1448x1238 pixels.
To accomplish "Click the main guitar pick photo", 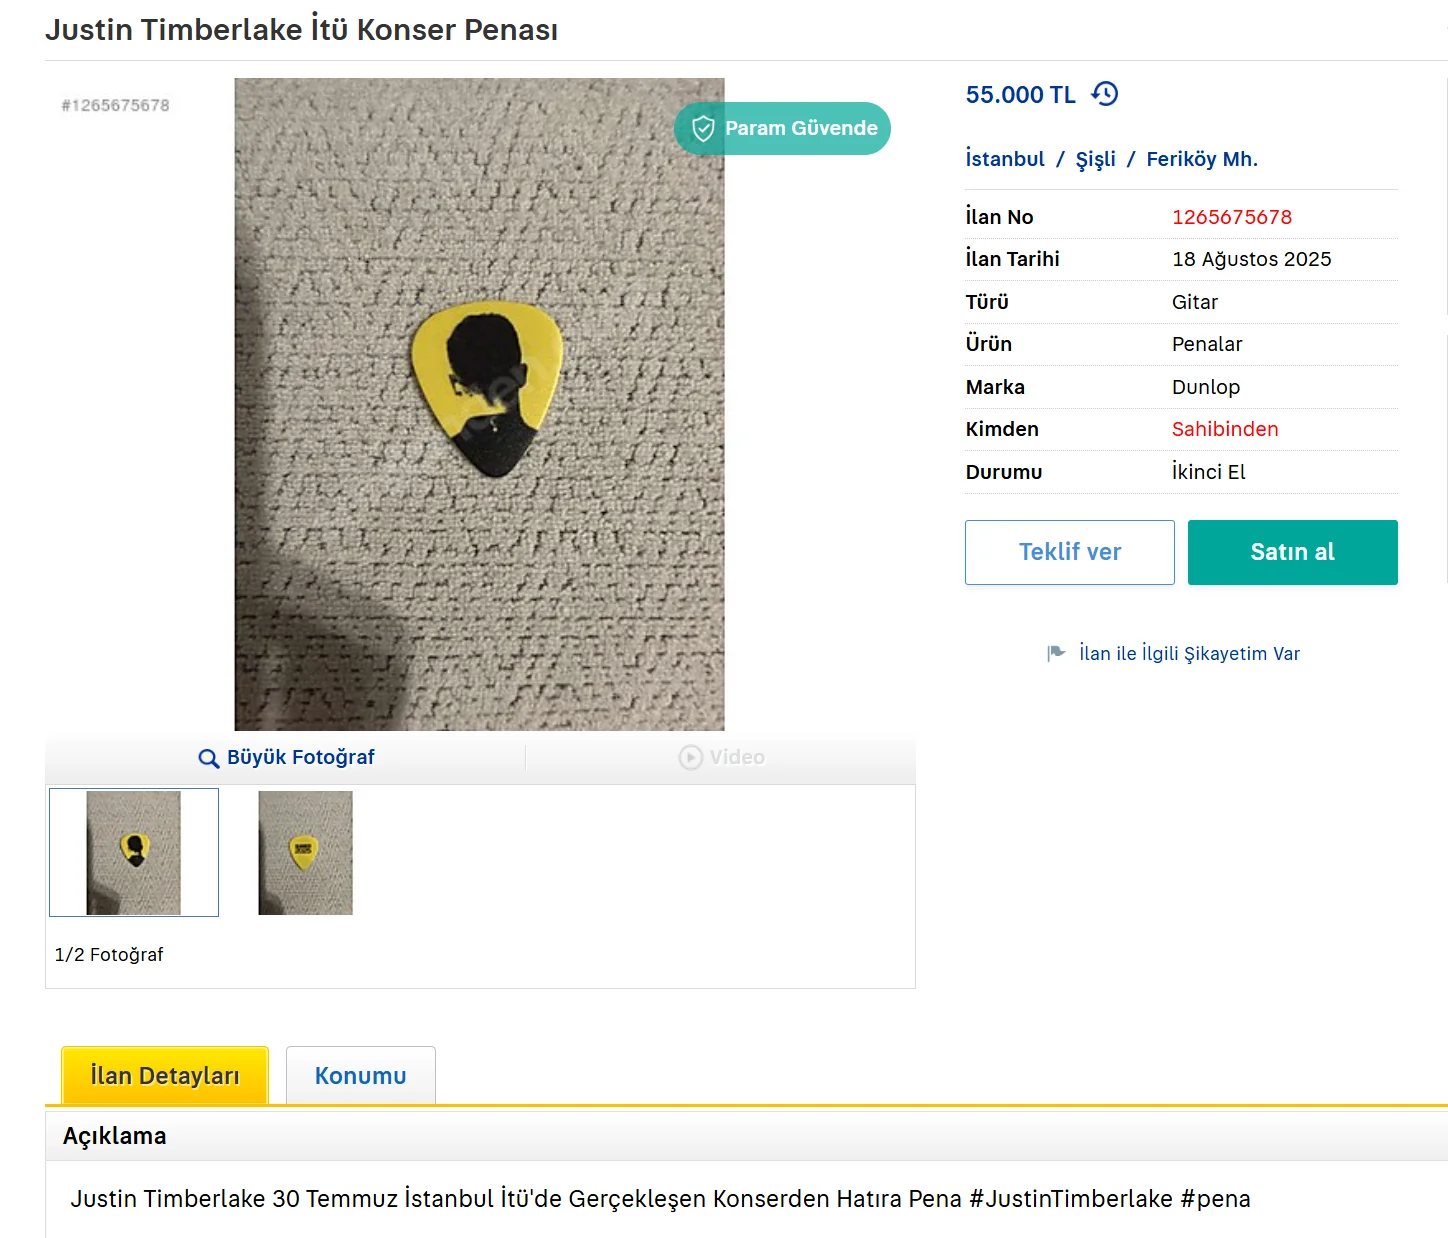I will 479,404.
